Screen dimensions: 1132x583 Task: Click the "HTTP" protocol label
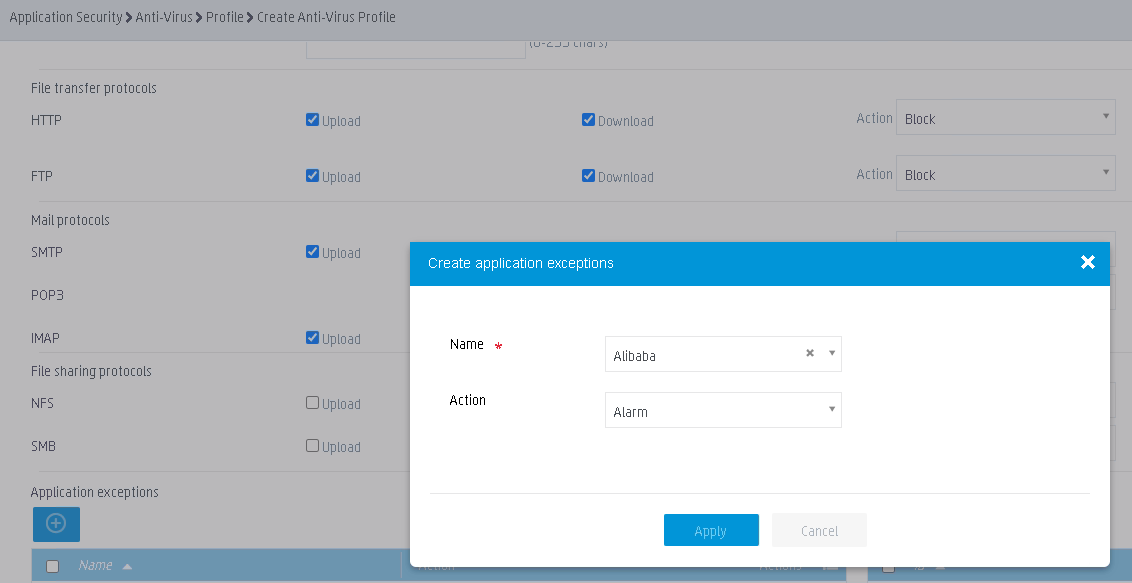click(46, 120)
